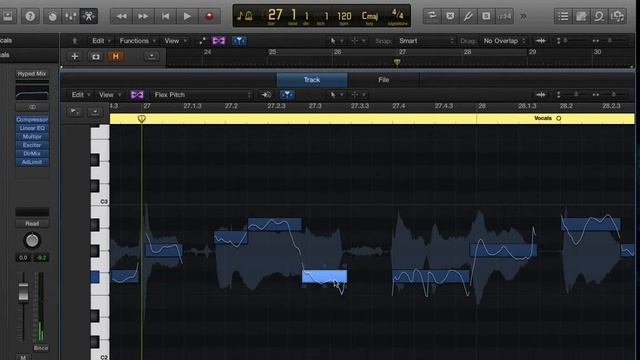Open the audio editor Edit menu
The image size is (640, 360).
80,95
